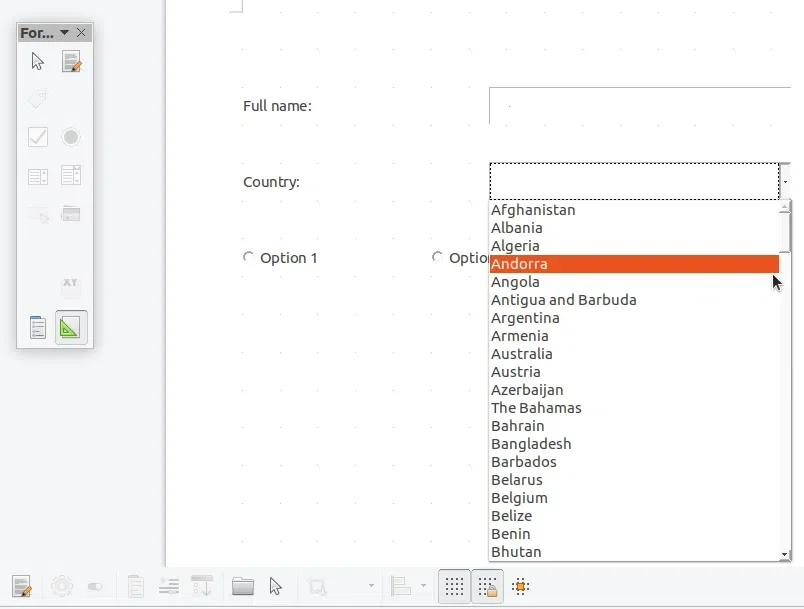Image resolution: width=804 pixels, height=609 pixels.
Task: Expand the dropdown arrow next to Alignment
Action: pos(424,587)
